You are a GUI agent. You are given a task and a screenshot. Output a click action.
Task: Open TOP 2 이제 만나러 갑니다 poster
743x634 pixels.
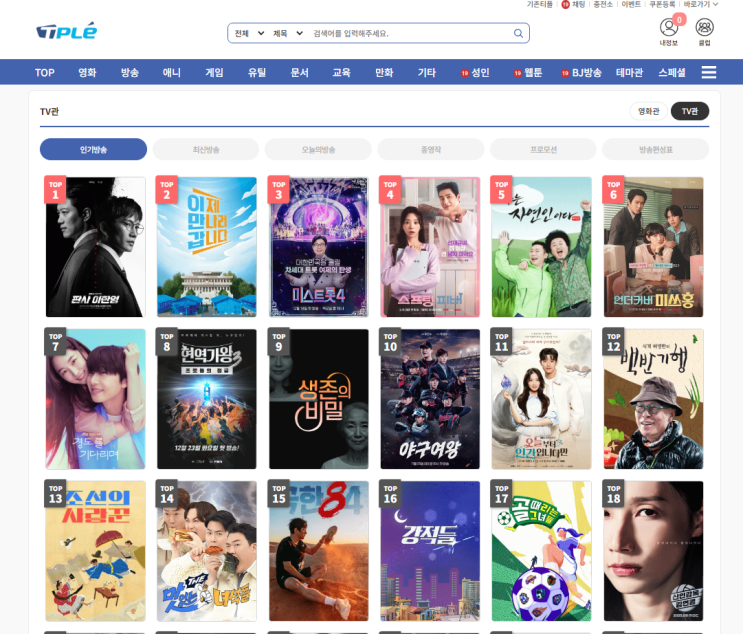(x=207, y=247)
